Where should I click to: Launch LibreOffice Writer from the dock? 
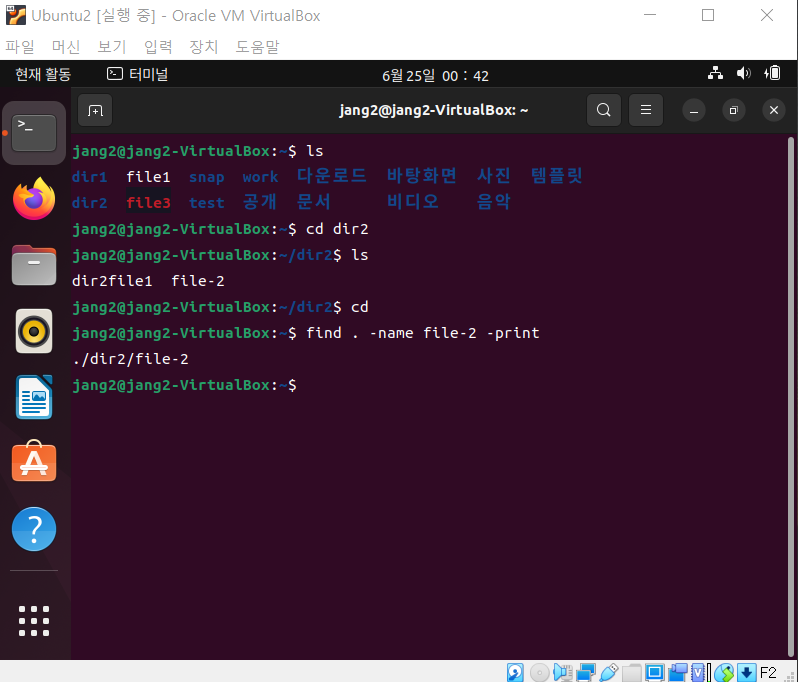[x=34, y=397]
